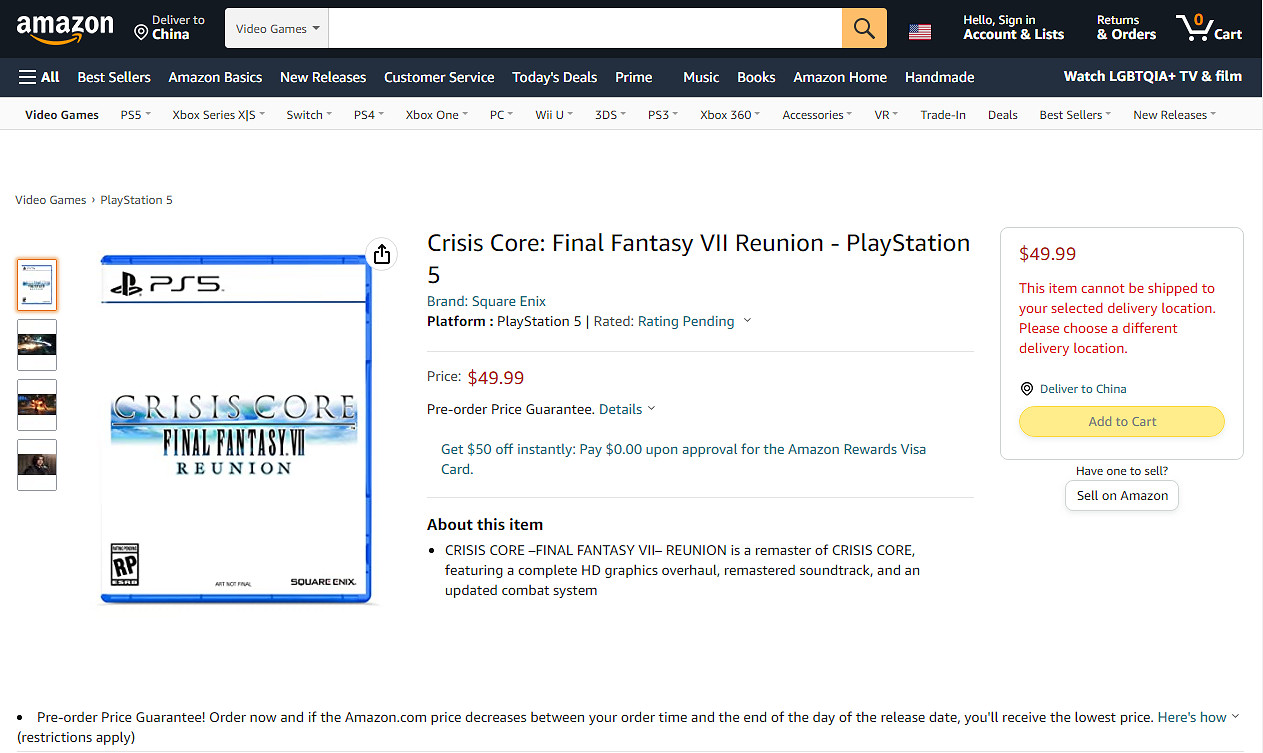The width and height of the screenshot is (1263, 753).
Task: Select the first product thumbnail
Action: [37, 285]
